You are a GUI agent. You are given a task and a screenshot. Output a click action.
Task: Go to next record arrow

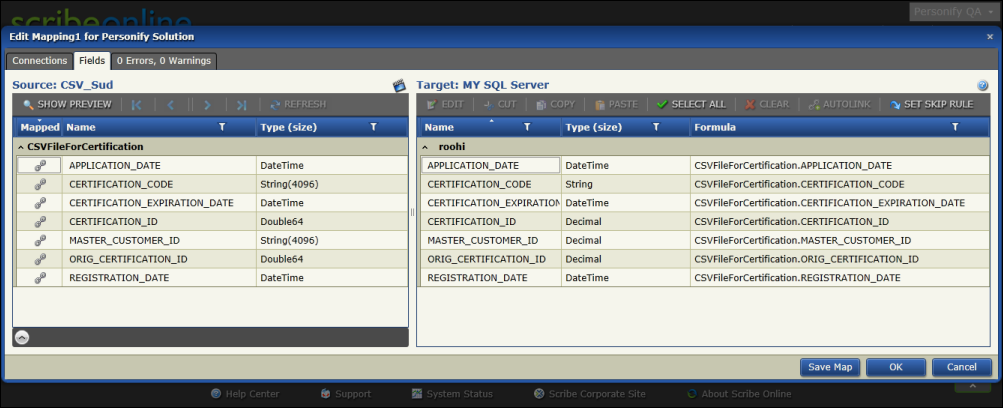point(207,105)
